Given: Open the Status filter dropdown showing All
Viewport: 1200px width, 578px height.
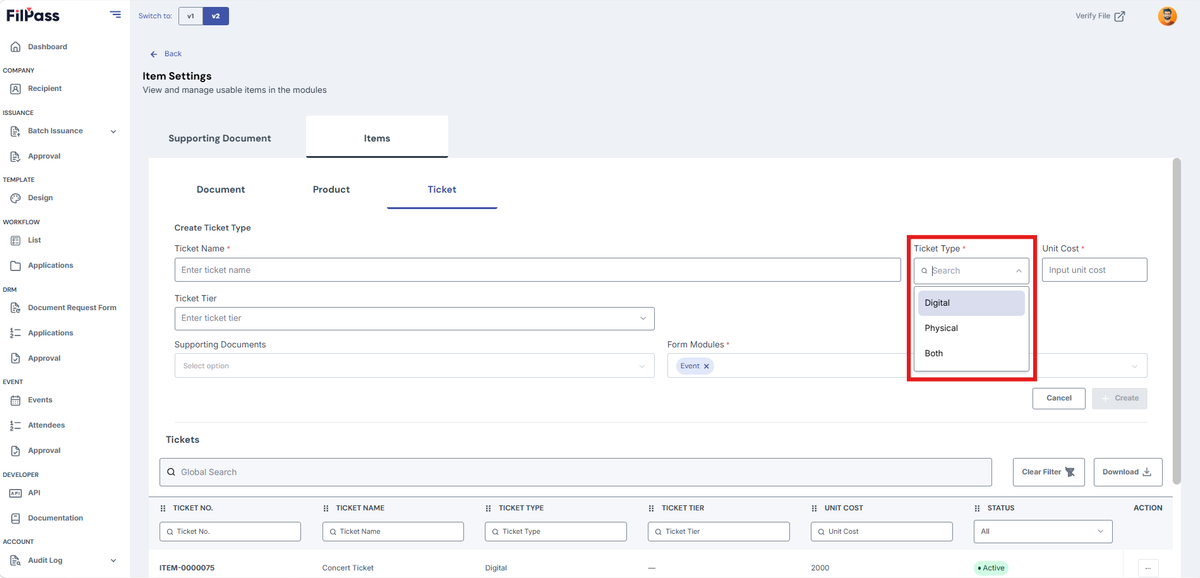Looking at the screenshot, I should coord(1043,532).
